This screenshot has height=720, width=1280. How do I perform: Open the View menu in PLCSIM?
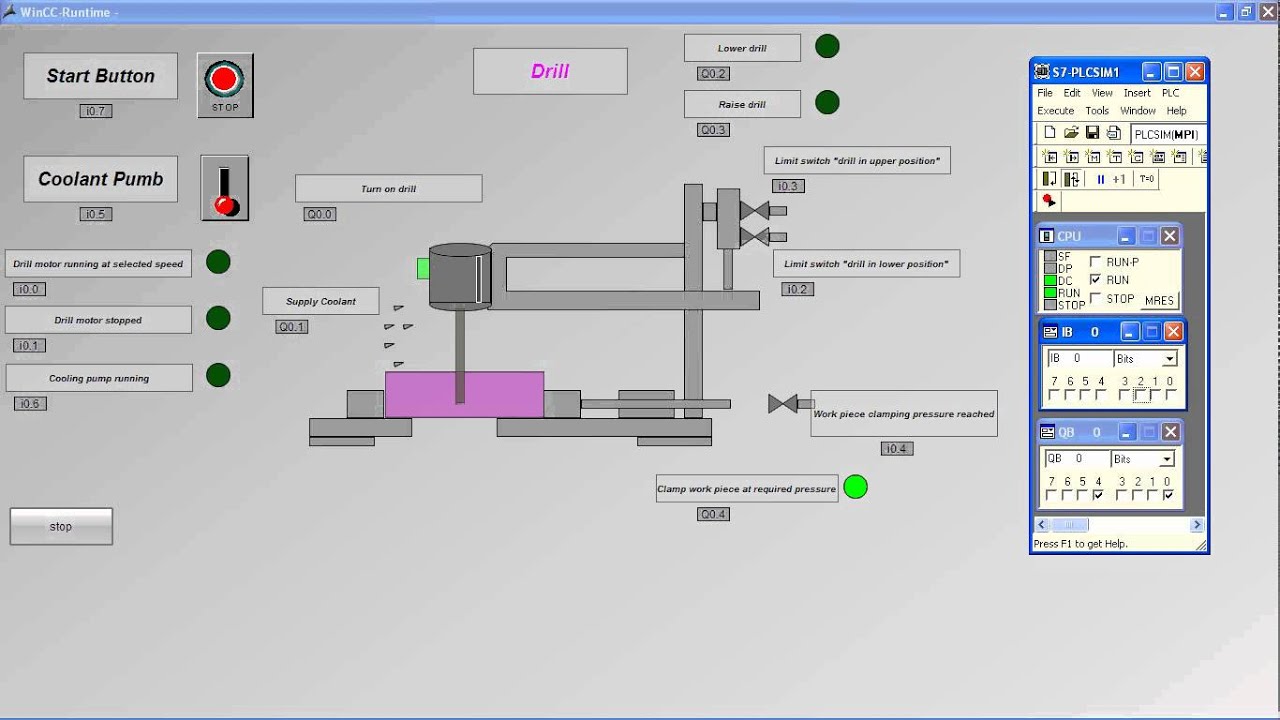pos(1102,93)
